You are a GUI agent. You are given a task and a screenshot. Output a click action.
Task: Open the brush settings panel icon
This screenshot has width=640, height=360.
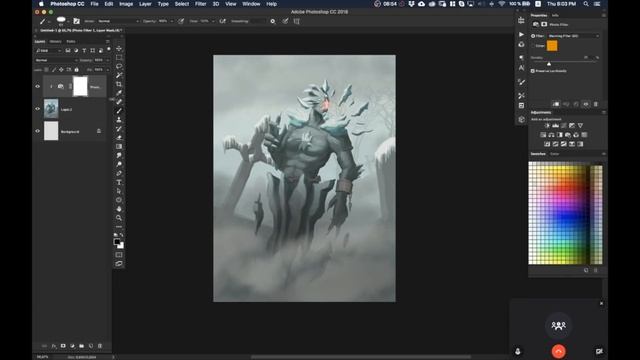point(76,21)
